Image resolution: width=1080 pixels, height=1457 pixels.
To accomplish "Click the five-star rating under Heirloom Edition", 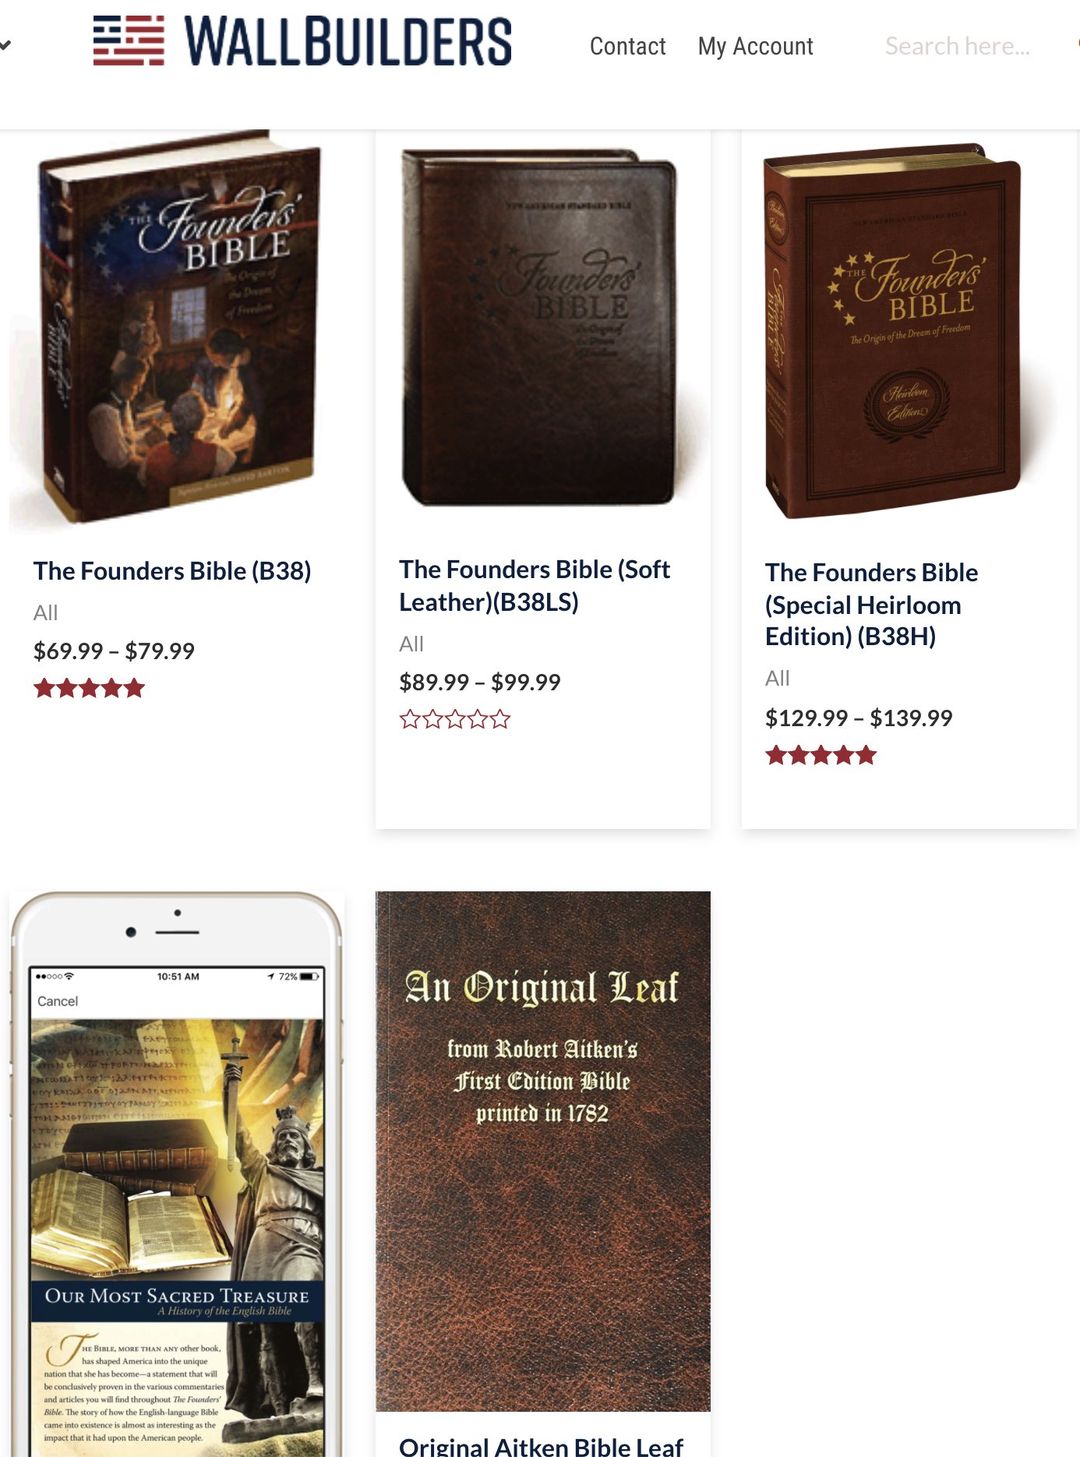I will [x=821, y=755].
